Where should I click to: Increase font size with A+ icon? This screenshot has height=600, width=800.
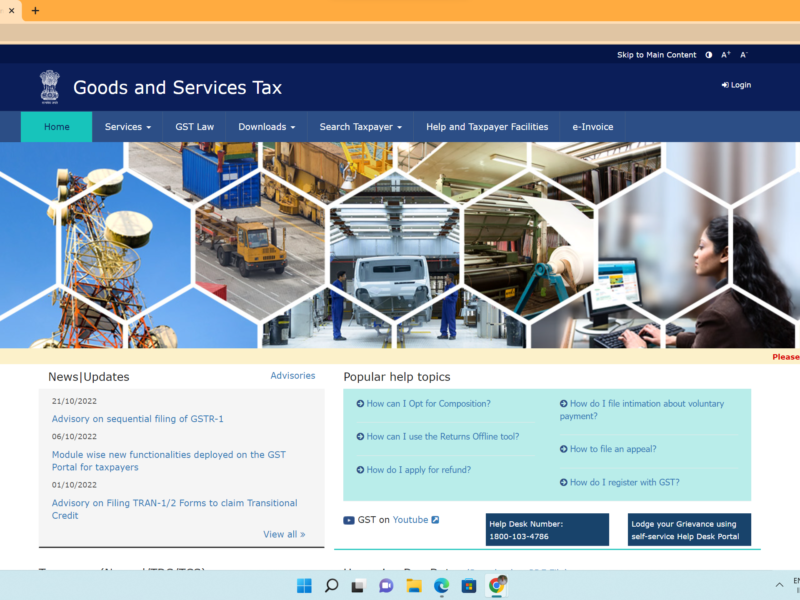coord(726,55)
